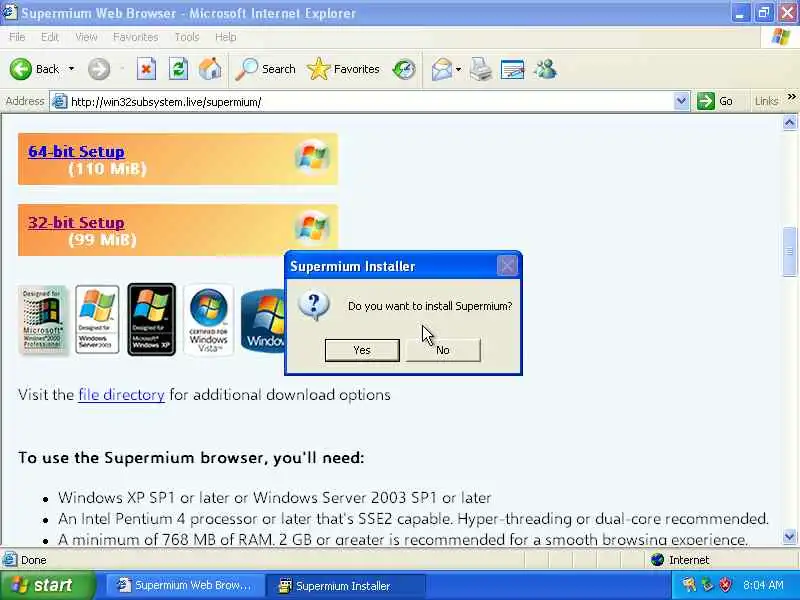The image size is (800, 600).
Task: Decline install by clicking No
Action: pos(443,350)
